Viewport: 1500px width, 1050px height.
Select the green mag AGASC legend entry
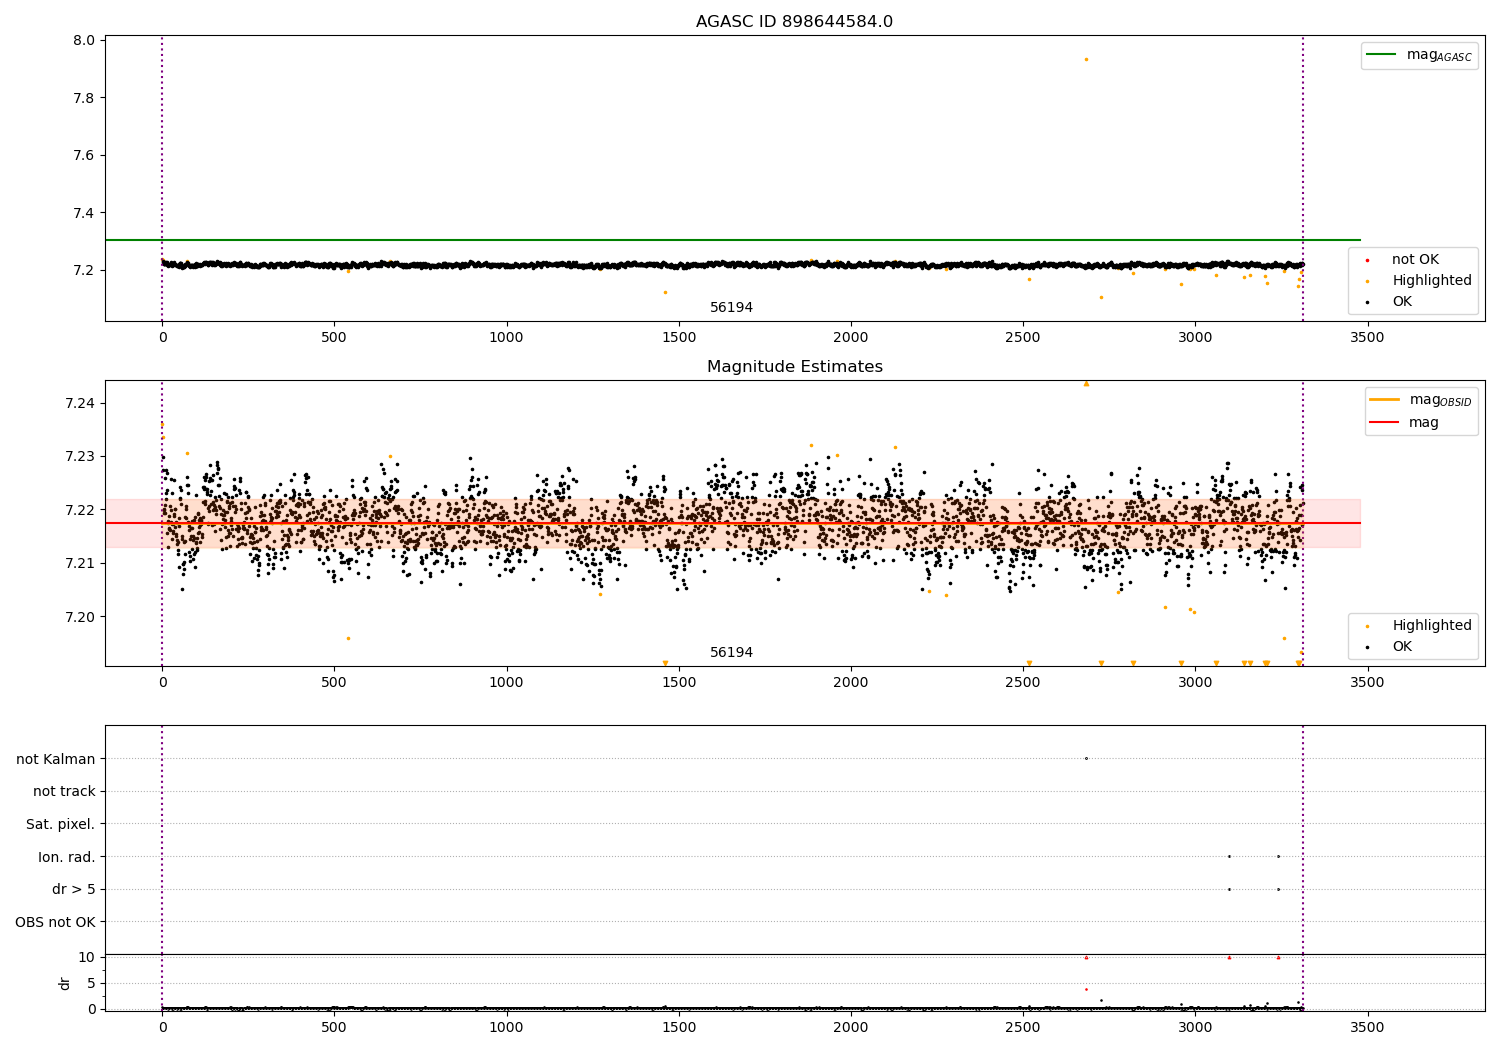1419,55
